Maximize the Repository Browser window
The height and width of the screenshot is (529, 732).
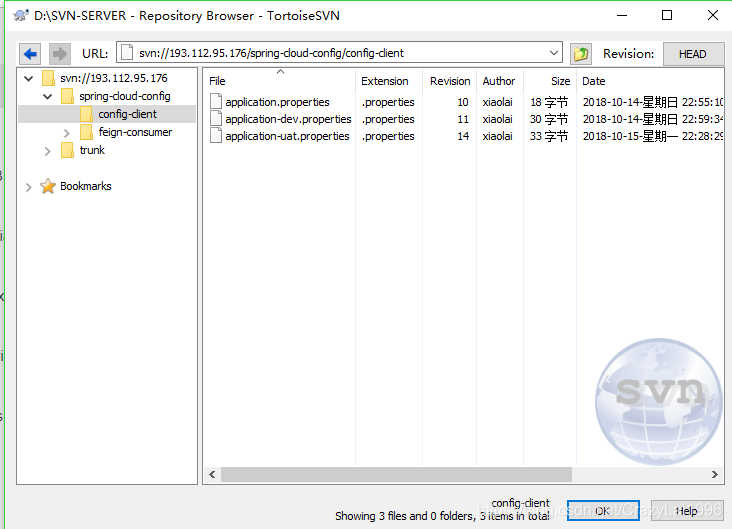(x=667, y=15)
